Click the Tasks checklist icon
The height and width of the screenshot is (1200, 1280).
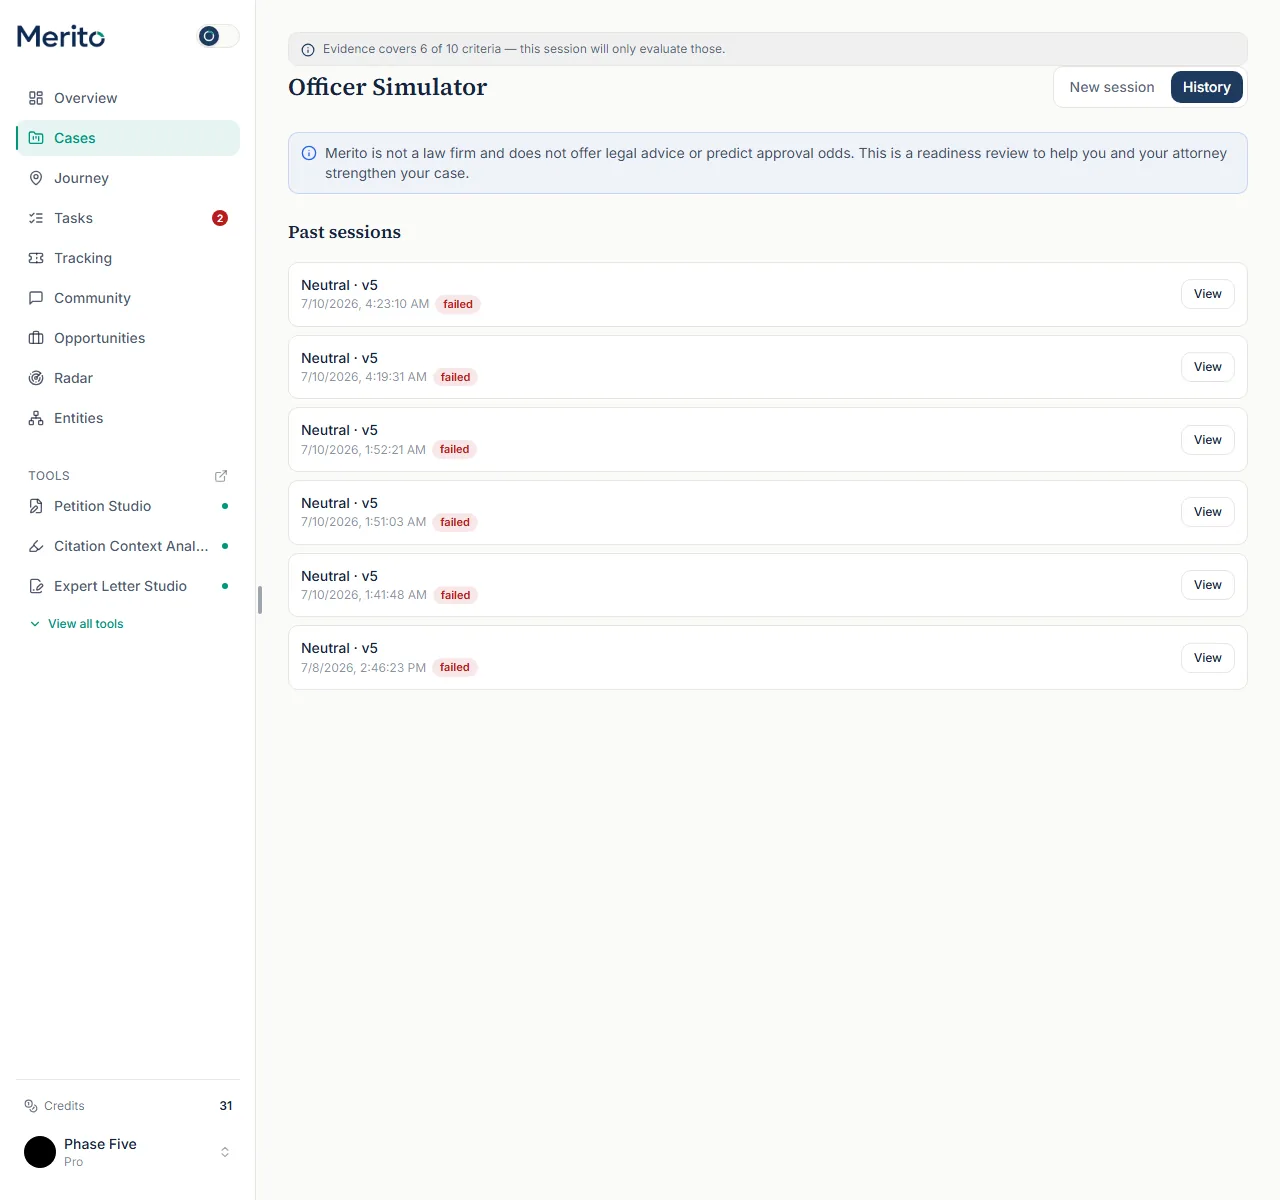[36, 218]
